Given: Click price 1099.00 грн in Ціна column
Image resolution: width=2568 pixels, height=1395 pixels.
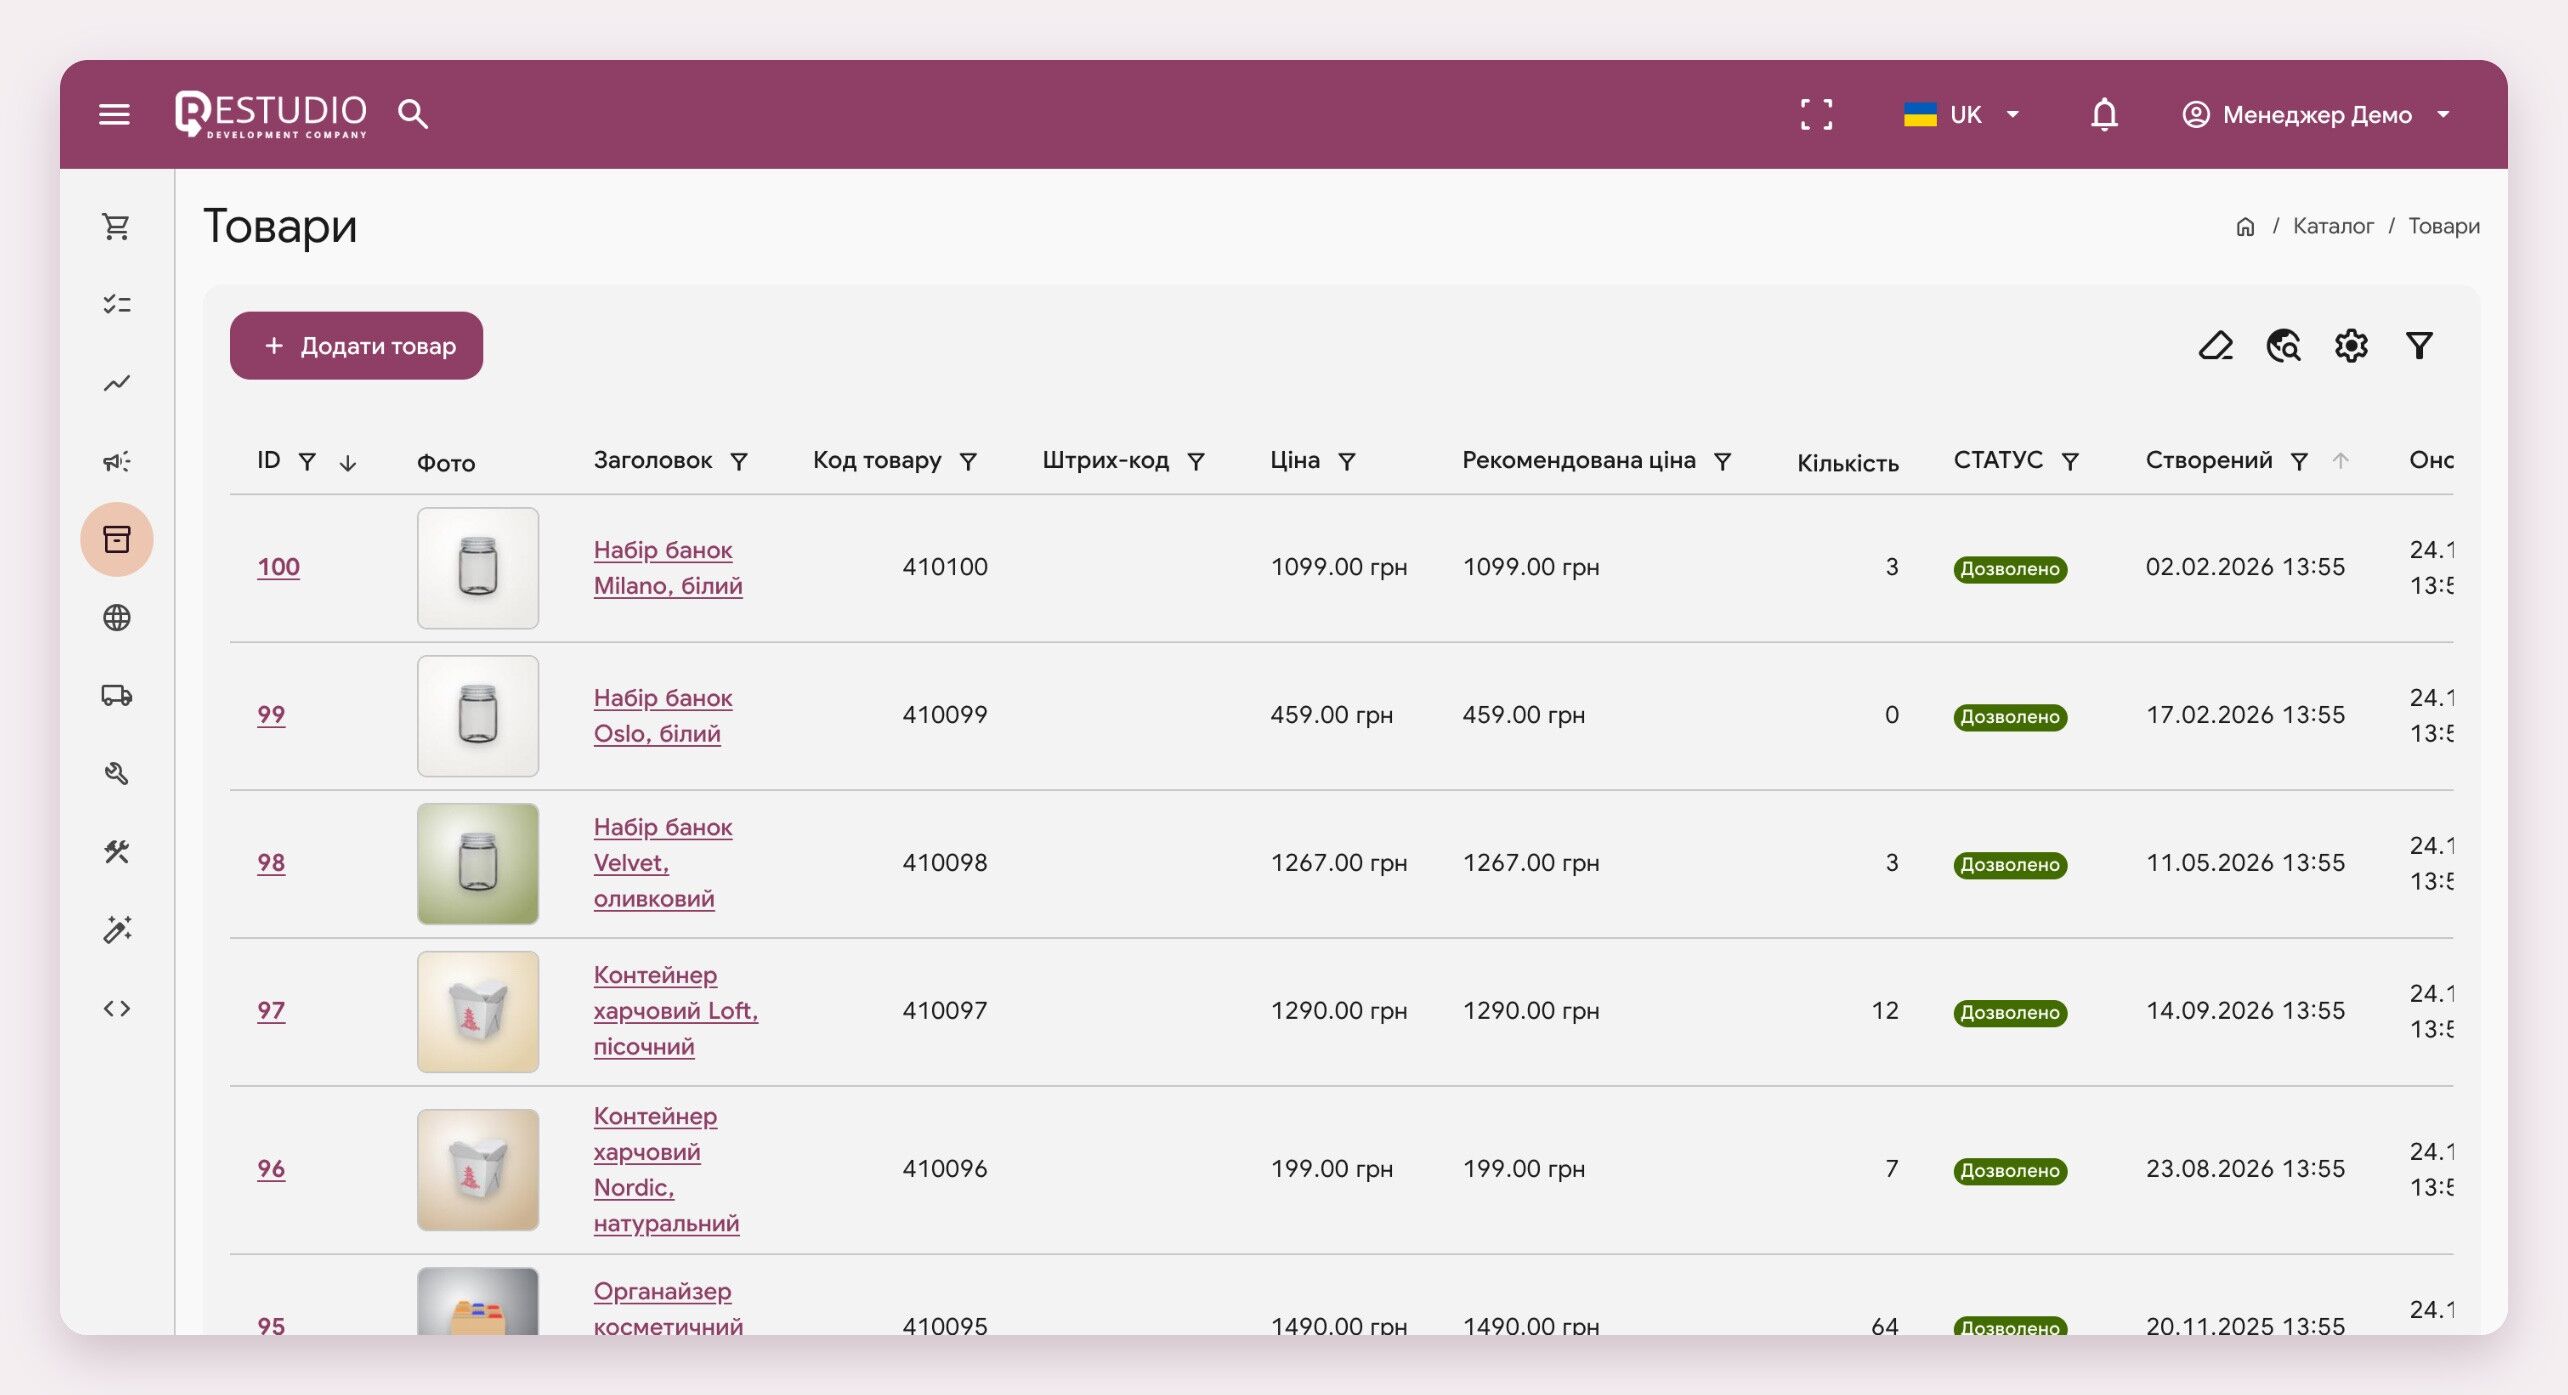Looking at the screenshot, I should pos(1338,567).
